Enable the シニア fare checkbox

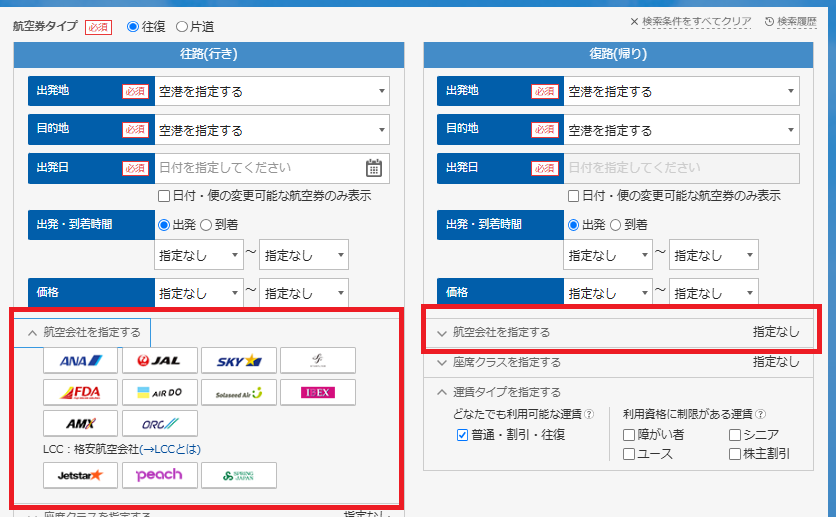(735, 435)
